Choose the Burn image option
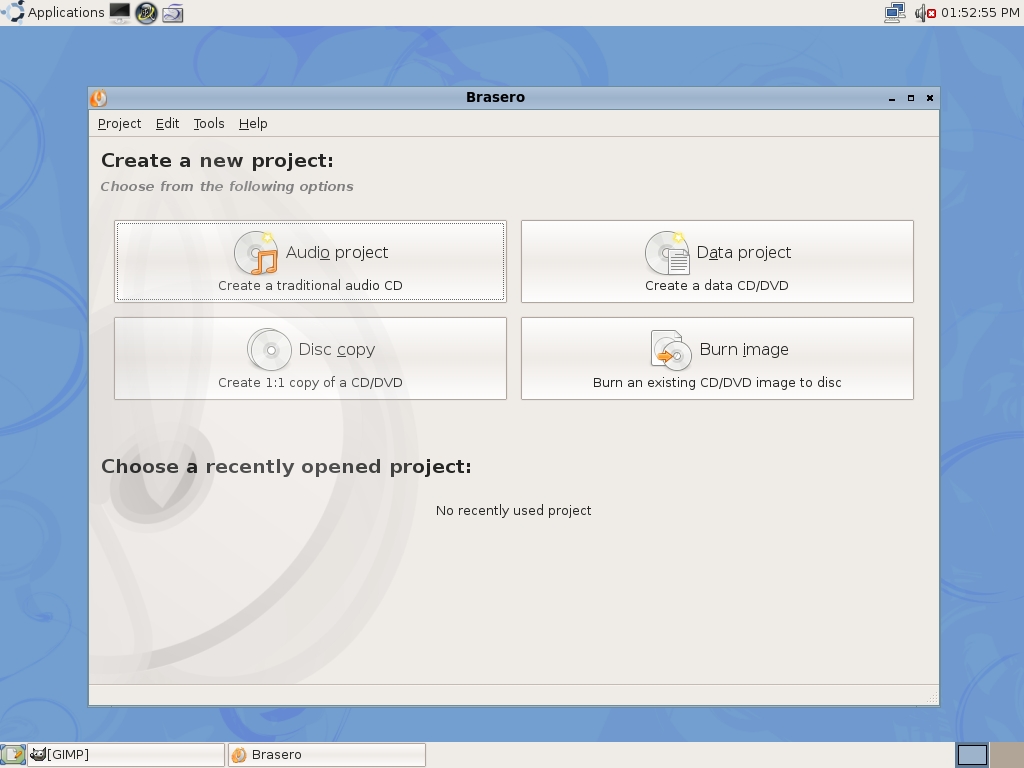The width and height of the screenshot is (1024, 768). coord(717,359)
